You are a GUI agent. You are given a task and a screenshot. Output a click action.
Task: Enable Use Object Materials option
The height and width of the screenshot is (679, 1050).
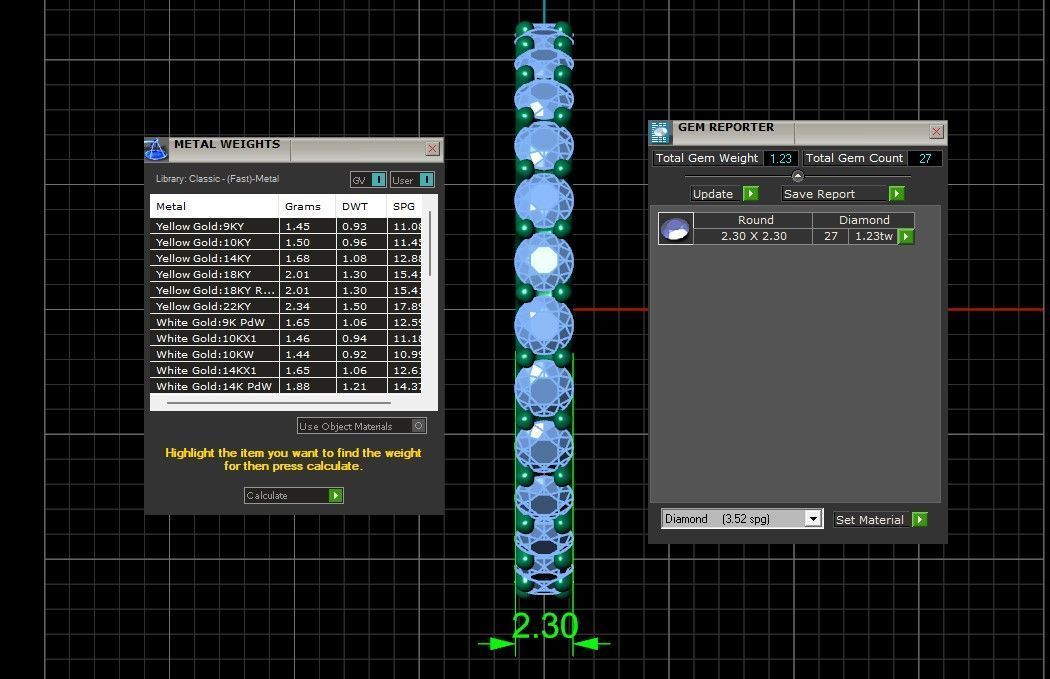[x=419, y=426]
